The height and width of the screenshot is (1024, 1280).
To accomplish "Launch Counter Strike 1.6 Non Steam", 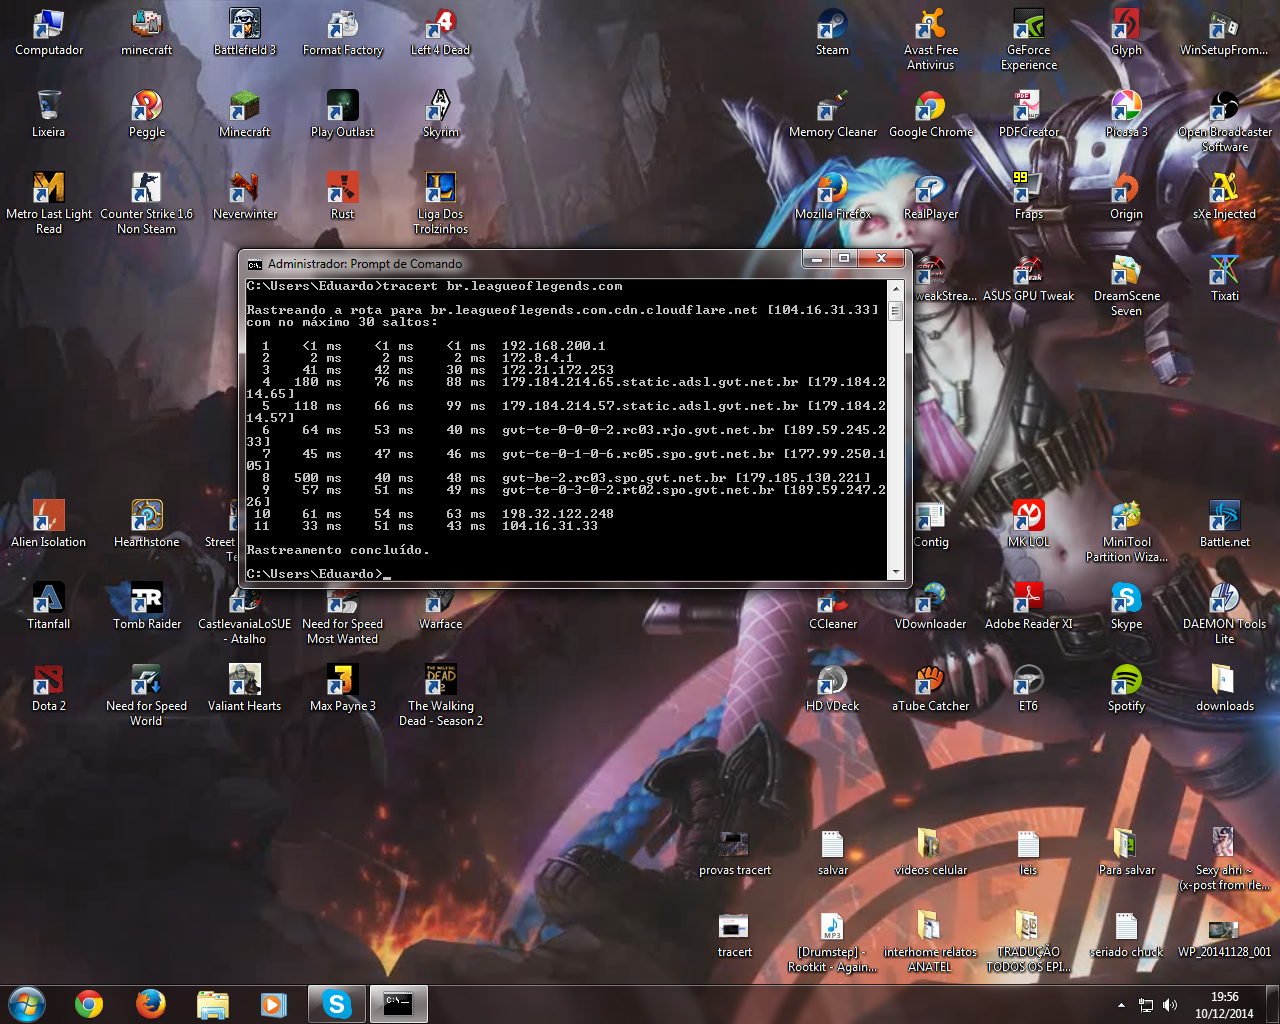I will point(147,204).
